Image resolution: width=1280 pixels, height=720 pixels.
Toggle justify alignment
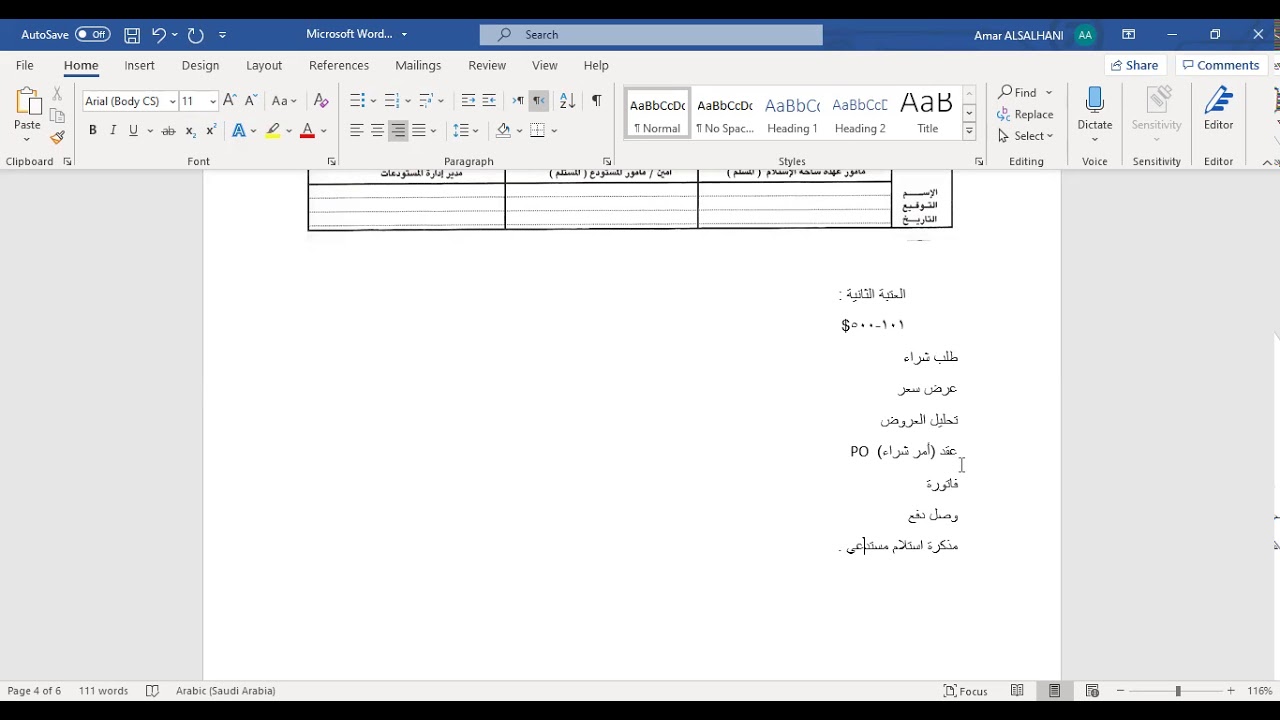pyautogui.click(x=419, y=131)
